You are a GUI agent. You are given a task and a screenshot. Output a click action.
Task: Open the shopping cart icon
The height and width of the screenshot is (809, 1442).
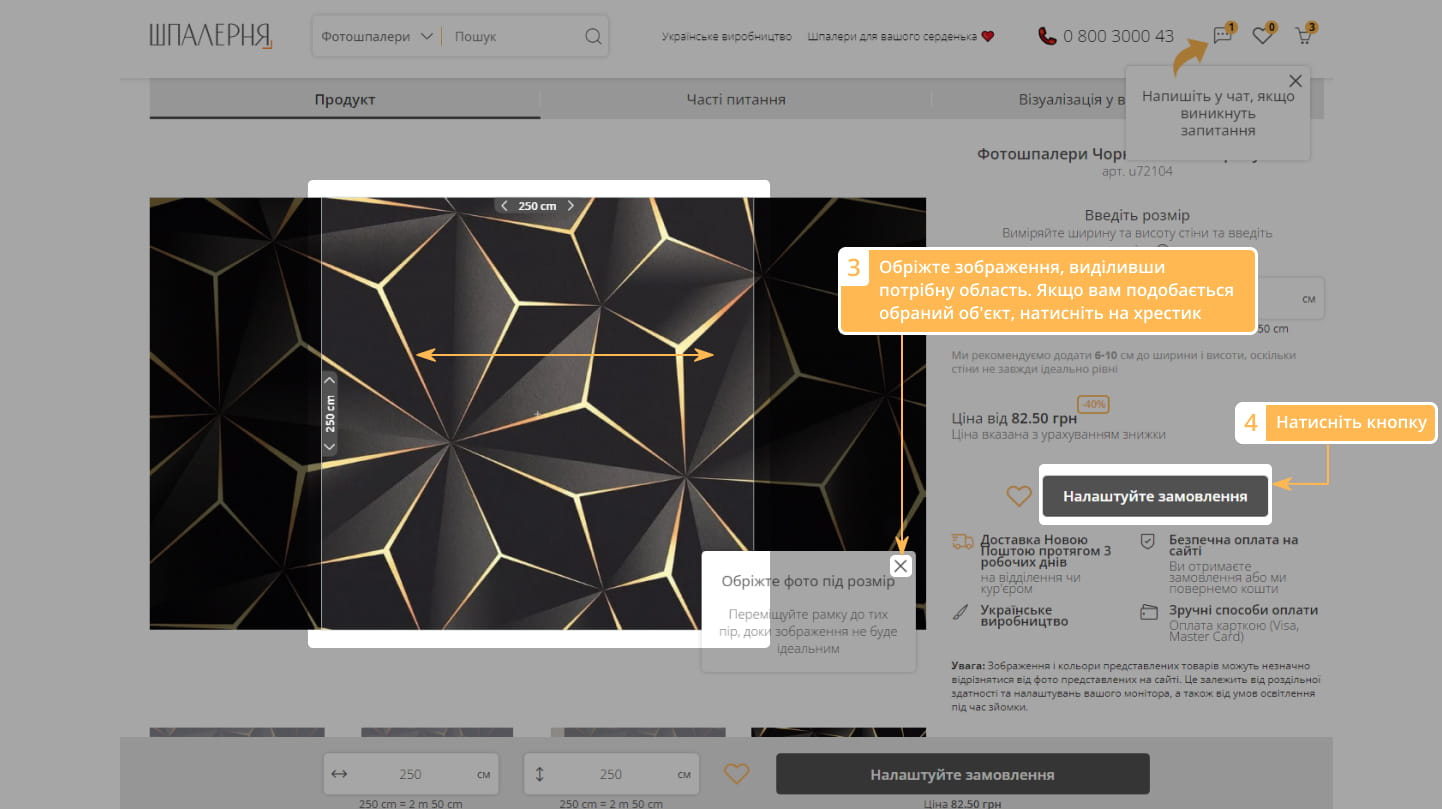tap(1303, 36)
